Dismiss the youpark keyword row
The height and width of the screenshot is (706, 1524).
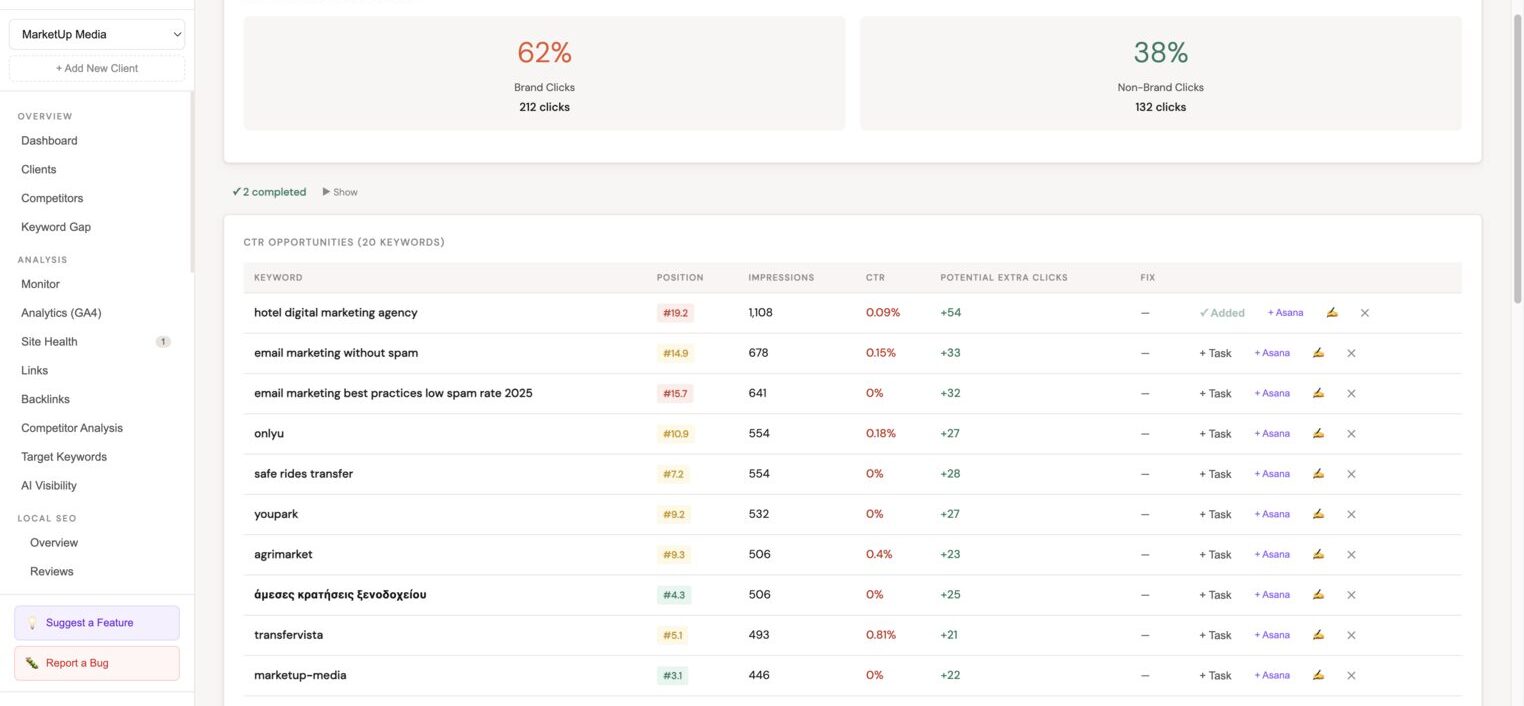click(1351, 514)
